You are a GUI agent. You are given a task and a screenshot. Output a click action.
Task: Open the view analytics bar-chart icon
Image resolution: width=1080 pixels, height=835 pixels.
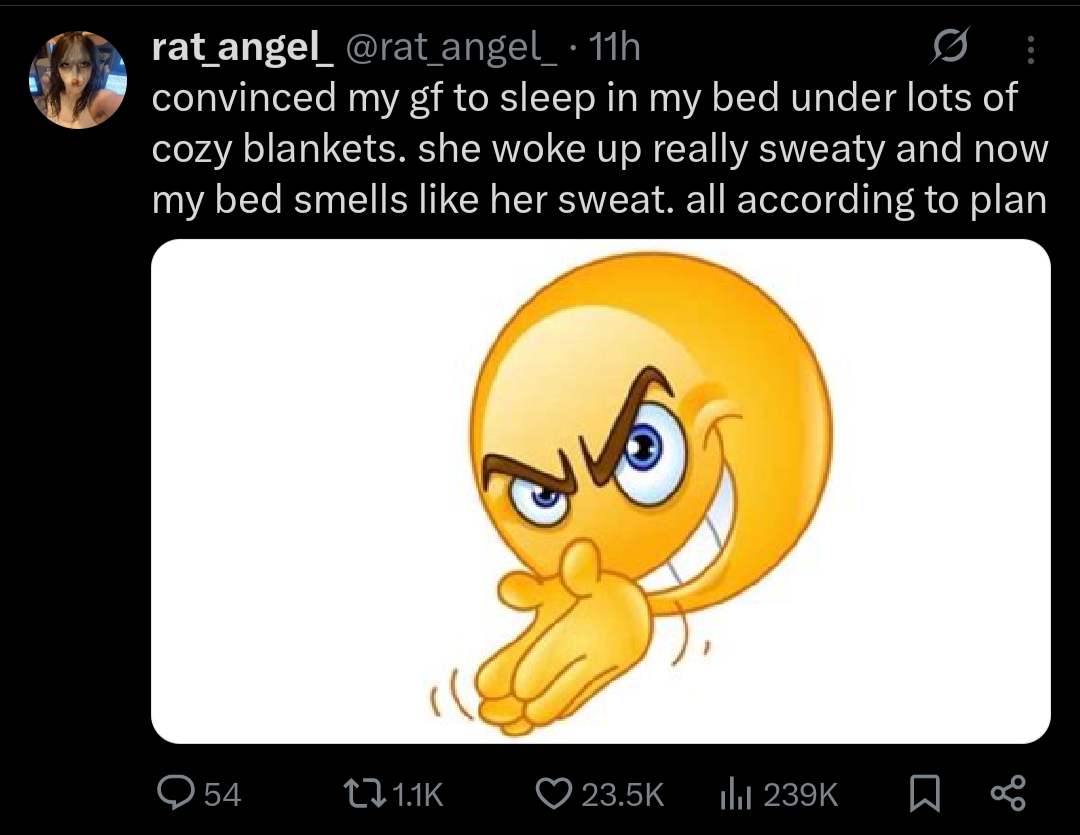(737, 794)
